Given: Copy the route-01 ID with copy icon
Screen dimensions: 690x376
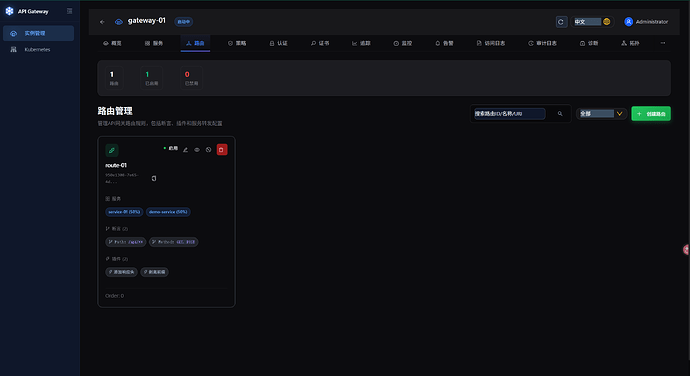Looking at the screenshot, I should pos(154,178).
